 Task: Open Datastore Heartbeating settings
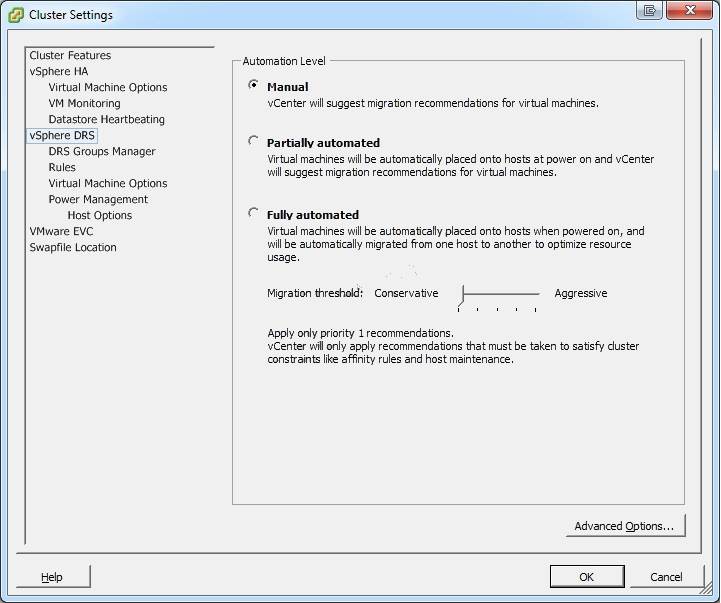point(107,120)
